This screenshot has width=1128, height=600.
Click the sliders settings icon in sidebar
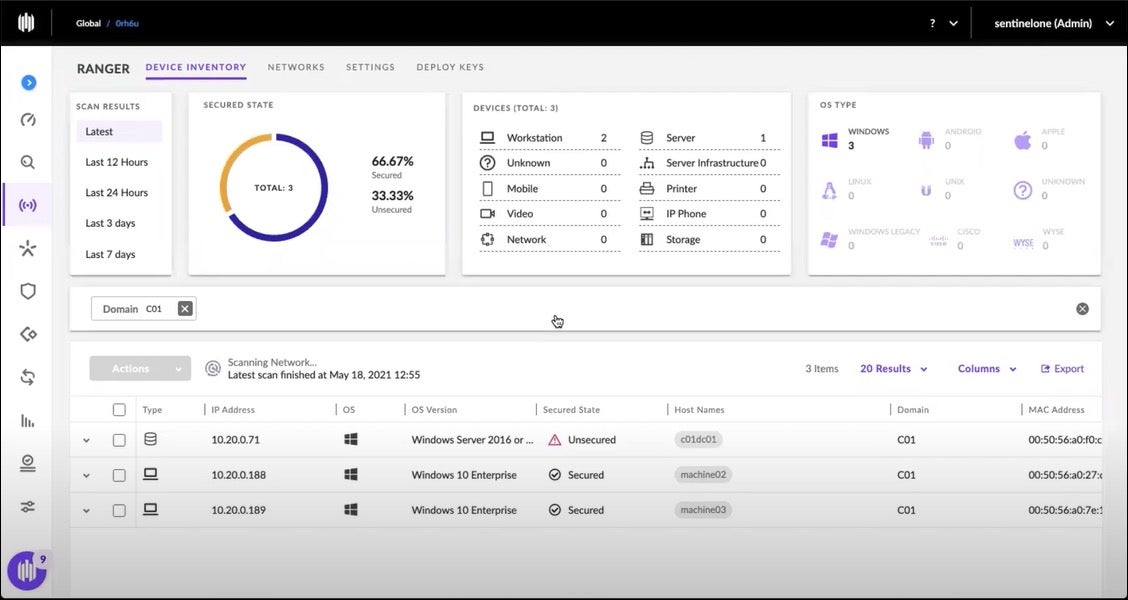28,506
